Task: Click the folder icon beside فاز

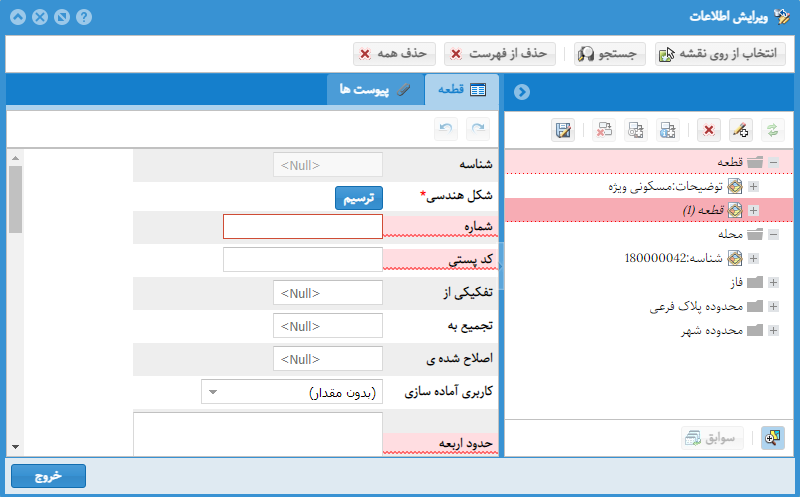Action: point(755,282)
